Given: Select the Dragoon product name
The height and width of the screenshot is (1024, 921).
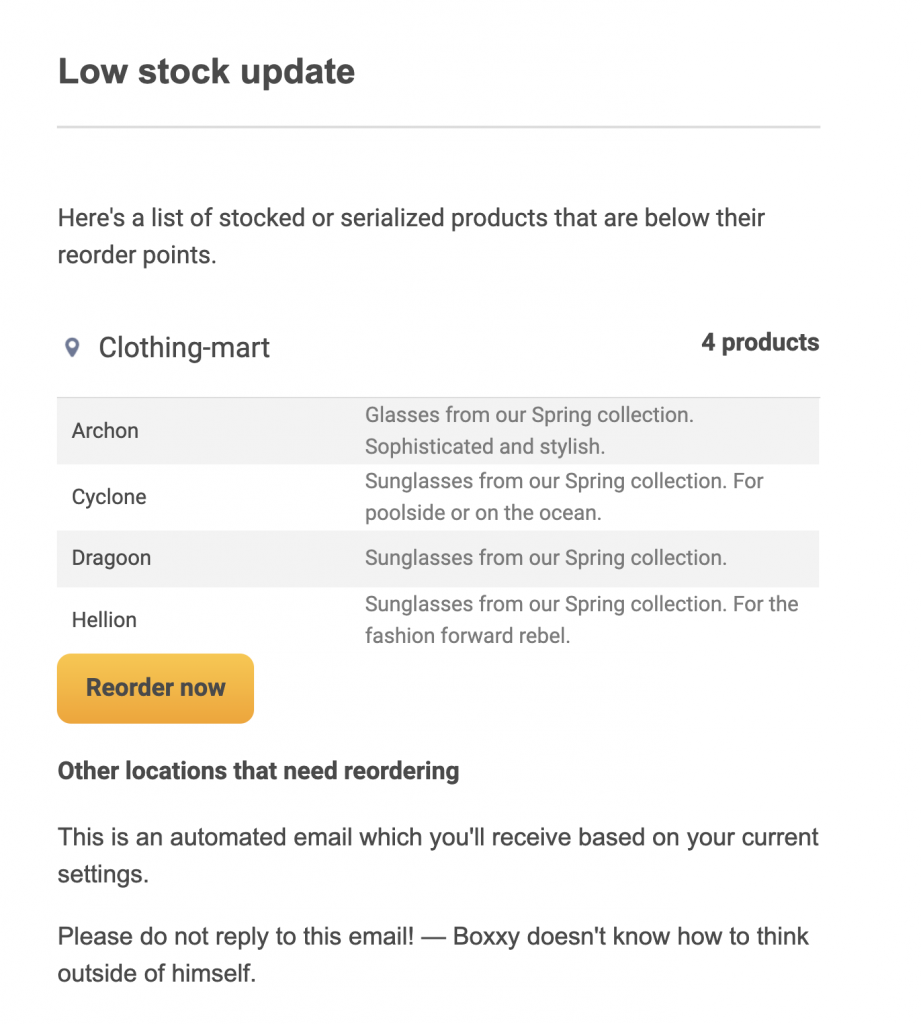Looking at the screenshot, I should click(111, 558).
